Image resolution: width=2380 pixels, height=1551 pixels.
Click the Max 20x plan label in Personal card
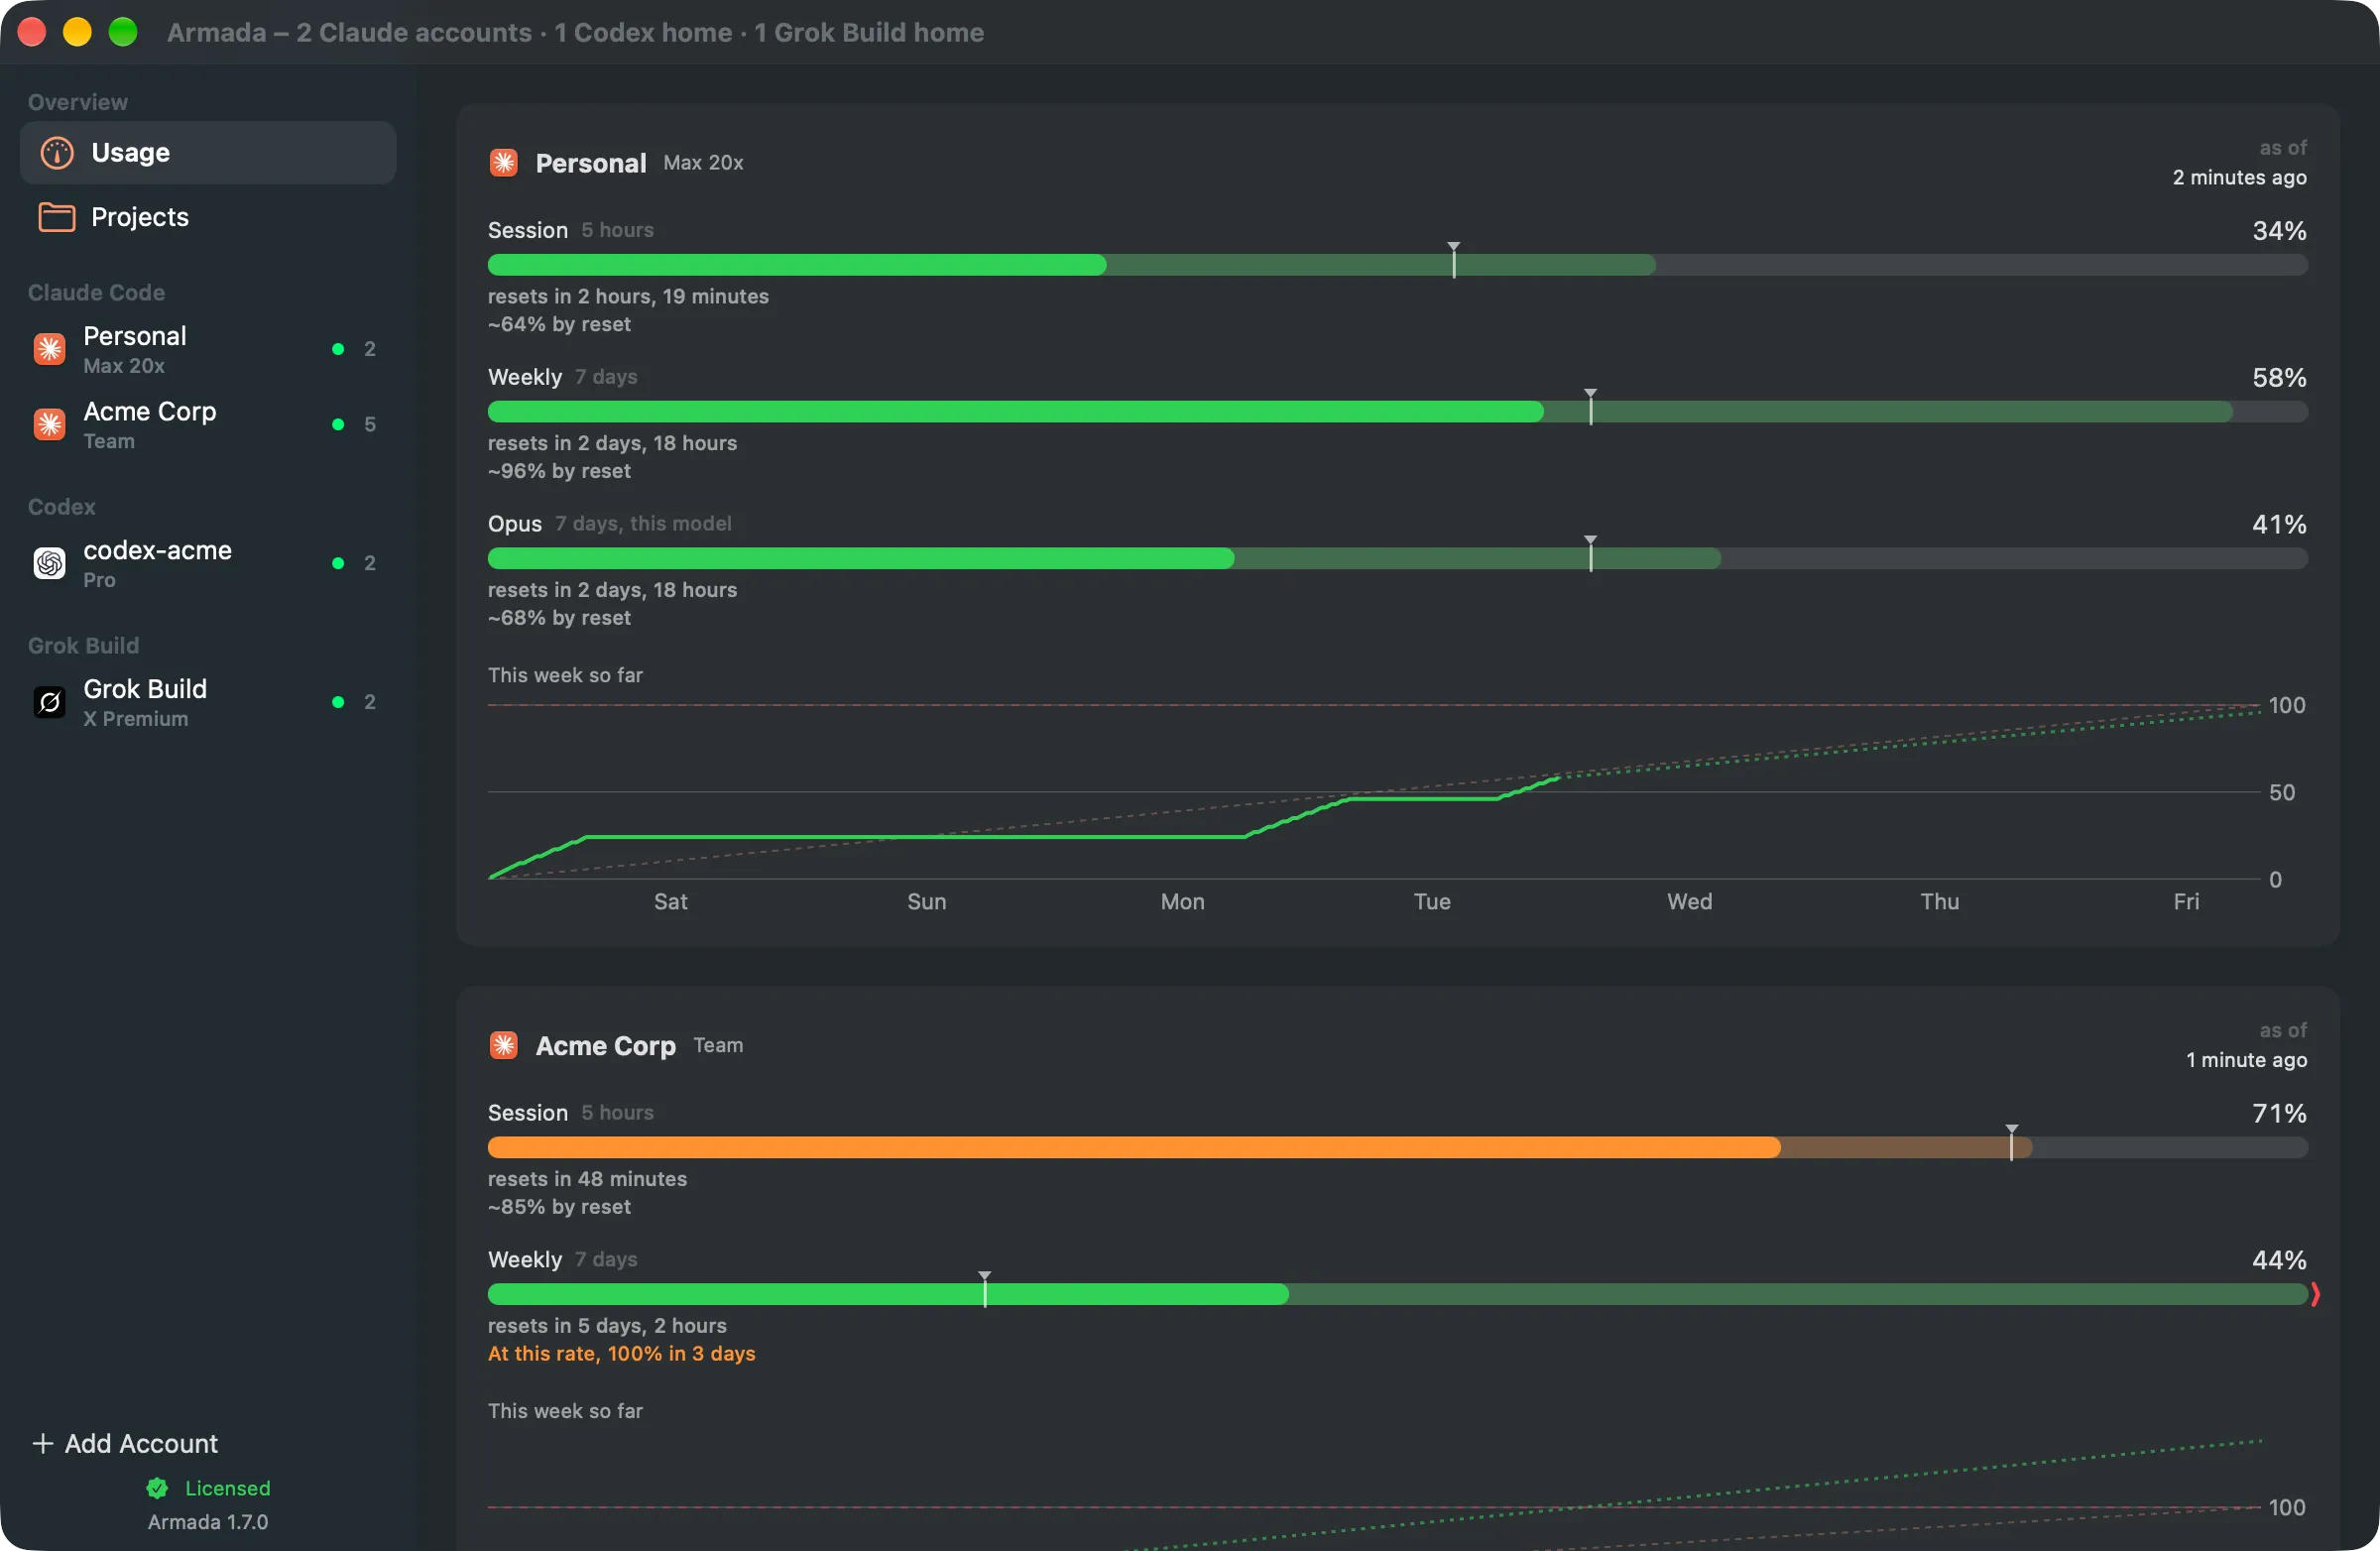(703, 163)
